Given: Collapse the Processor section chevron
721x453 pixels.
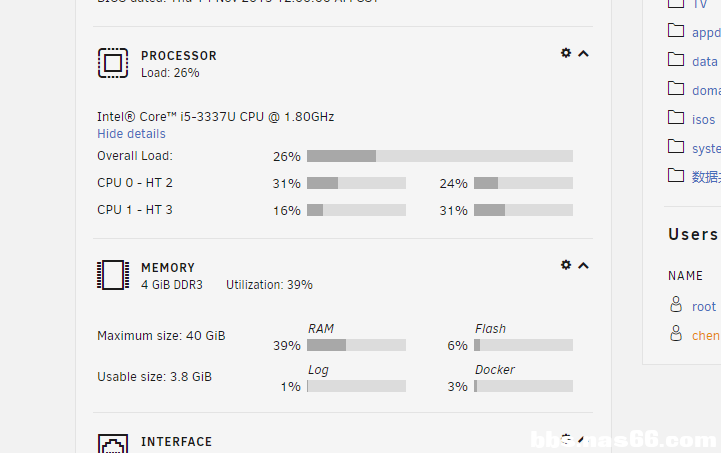Looking at the screenshot, I should click(x=584, y=54).
